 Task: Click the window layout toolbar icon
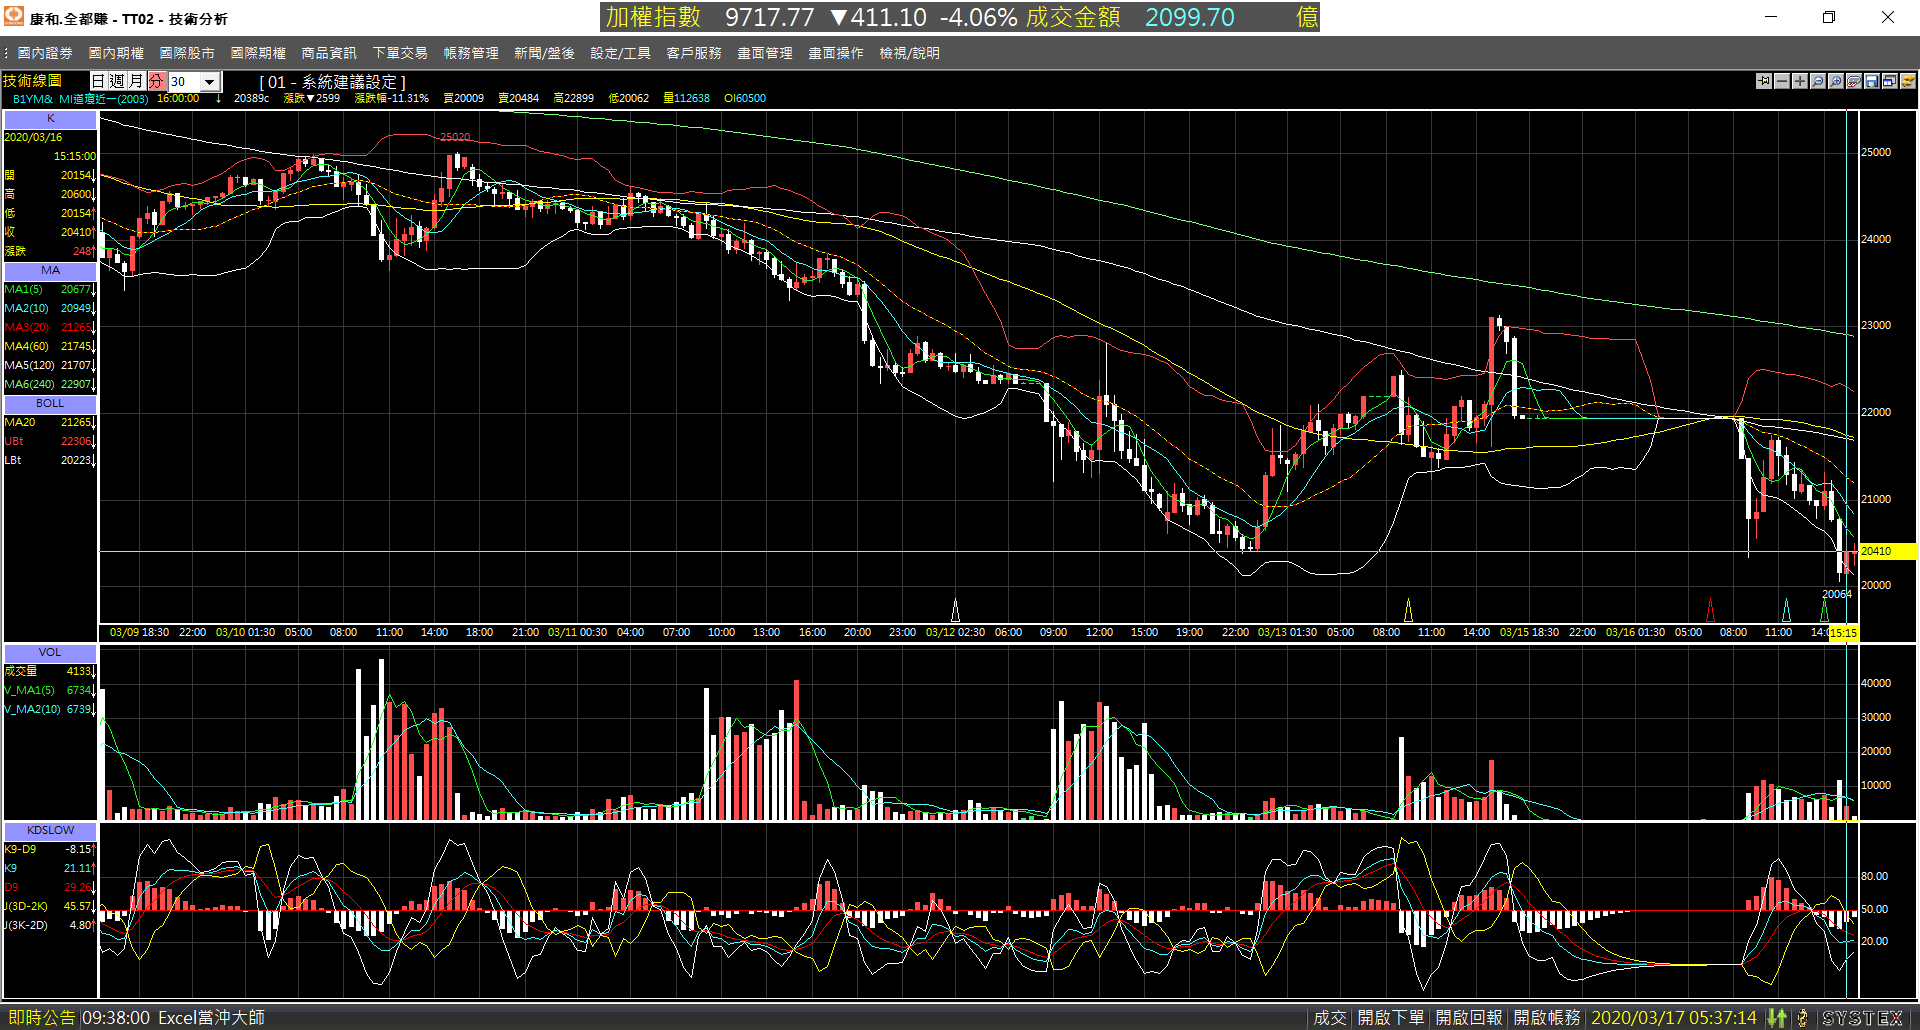tap(1890, 81)
